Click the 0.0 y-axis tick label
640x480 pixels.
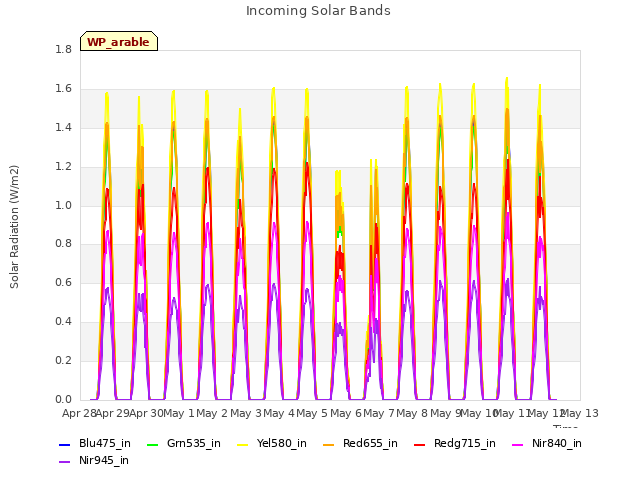[63, 400]
